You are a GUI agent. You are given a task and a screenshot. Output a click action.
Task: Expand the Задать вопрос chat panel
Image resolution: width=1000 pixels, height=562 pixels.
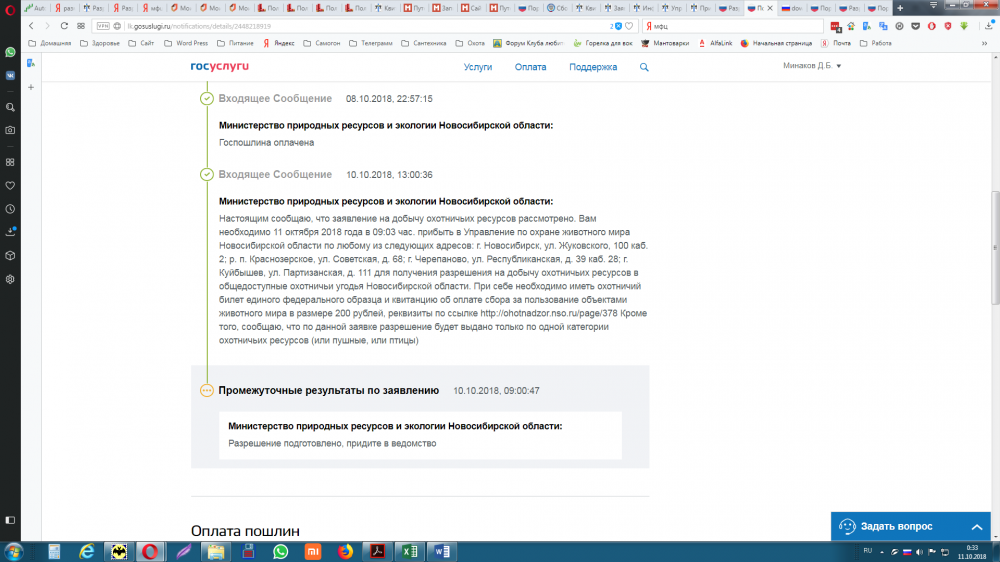click(976, 526)
